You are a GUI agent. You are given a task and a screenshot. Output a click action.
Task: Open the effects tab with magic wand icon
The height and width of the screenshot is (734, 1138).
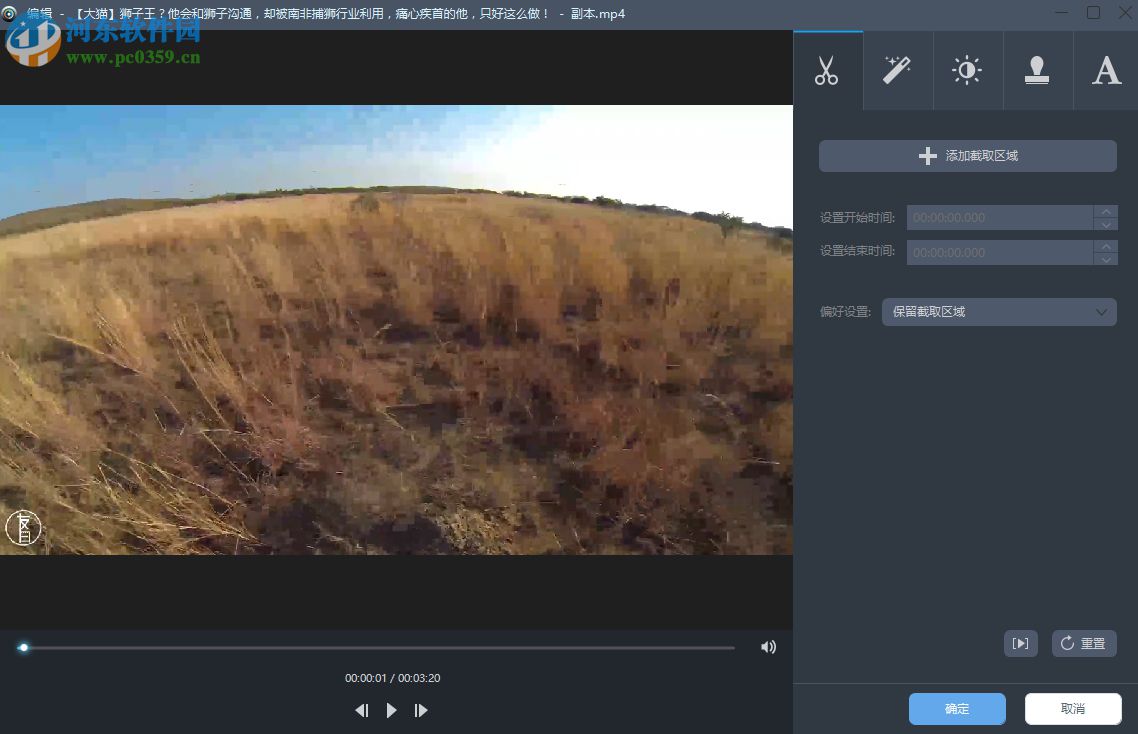pyautogui.click(x=897, y=69)
